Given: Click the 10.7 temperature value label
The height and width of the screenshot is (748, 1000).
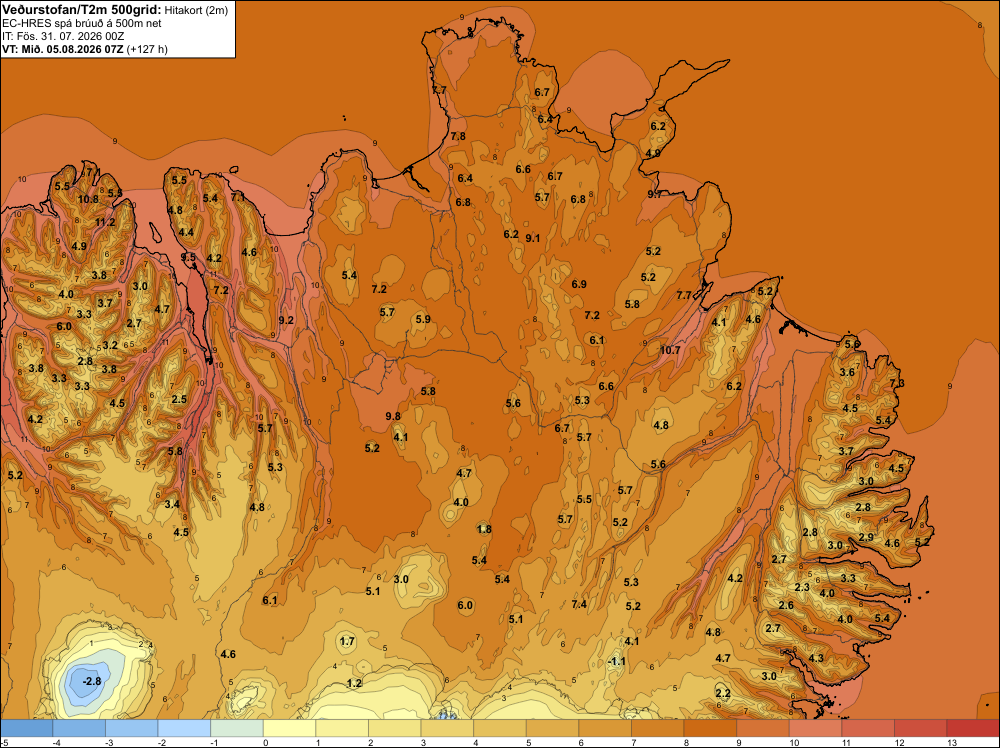Looking at the screenshot, I should 670,350.
